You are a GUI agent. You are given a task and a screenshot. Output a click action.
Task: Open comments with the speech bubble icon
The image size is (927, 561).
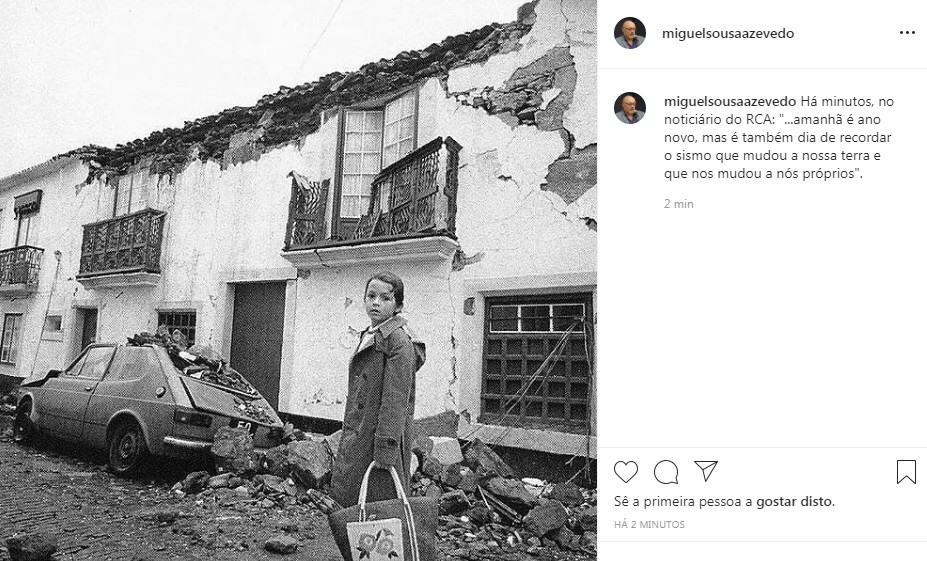[x=666, y=472]
